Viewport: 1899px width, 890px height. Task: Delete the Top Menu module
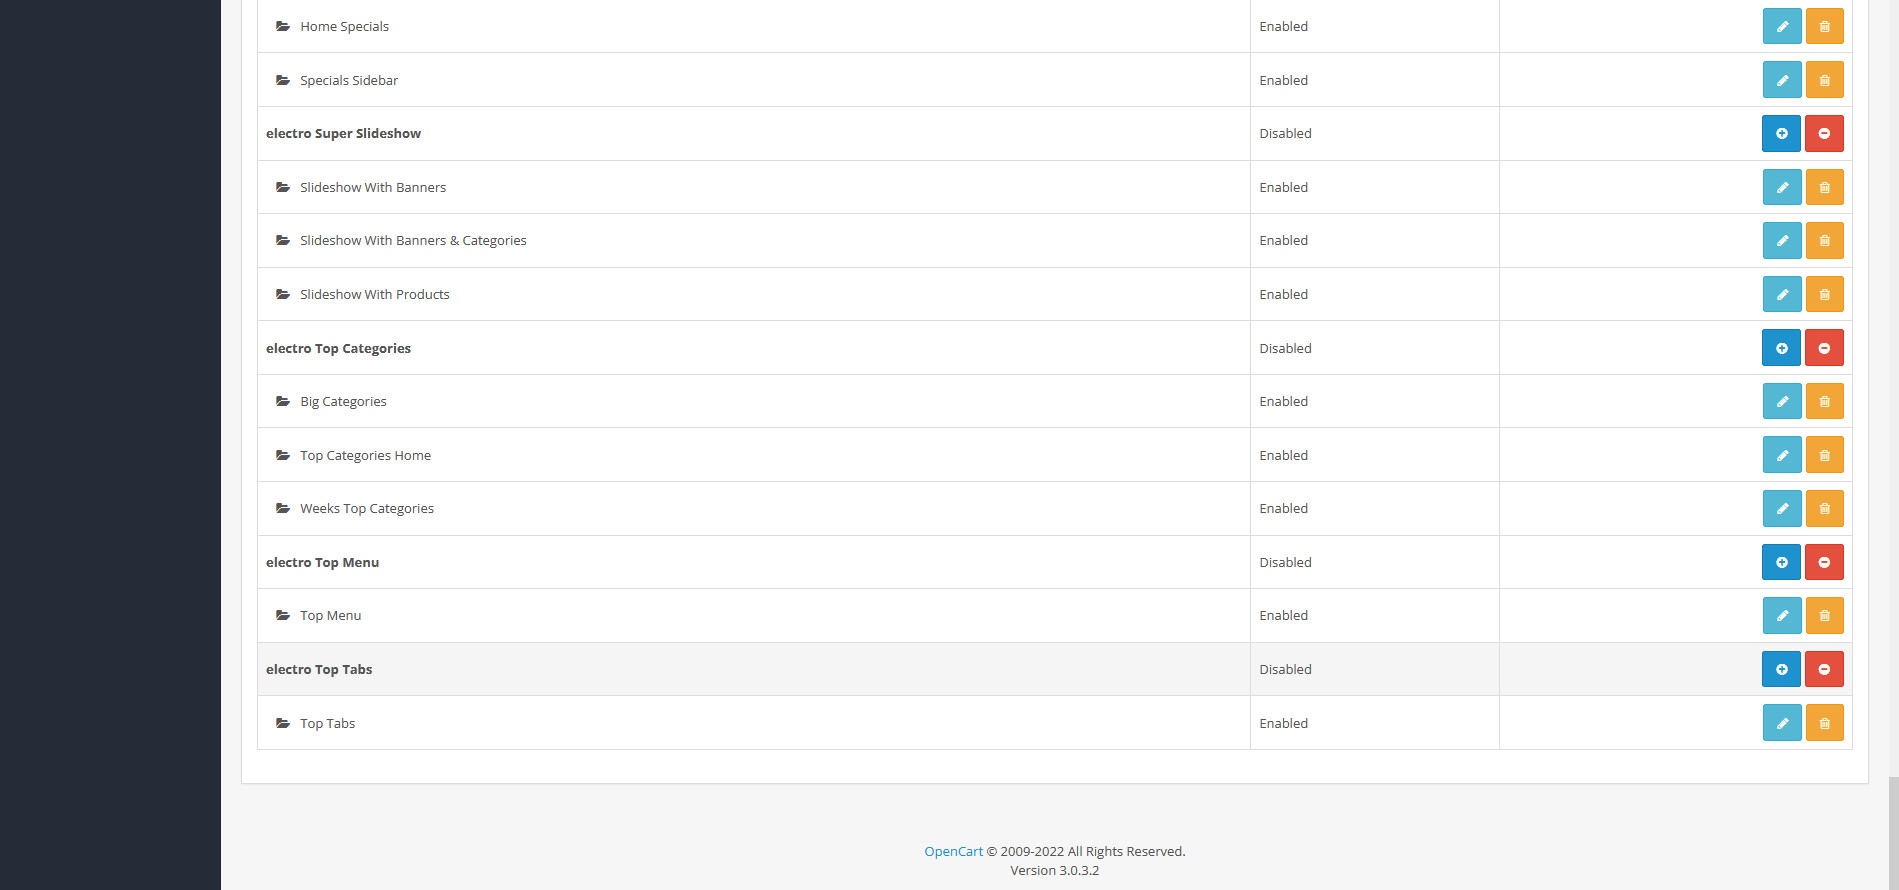[1824, 615]
